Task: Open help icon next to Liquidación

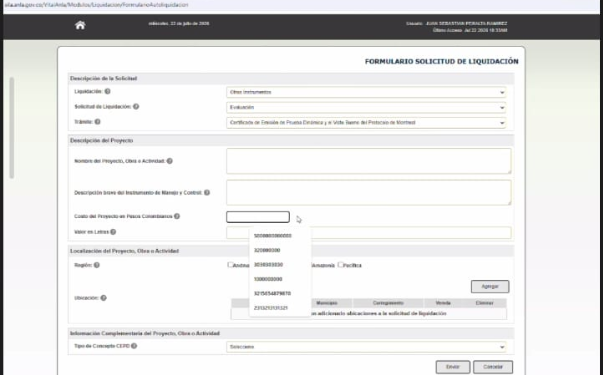Action: tap(107, 92)
